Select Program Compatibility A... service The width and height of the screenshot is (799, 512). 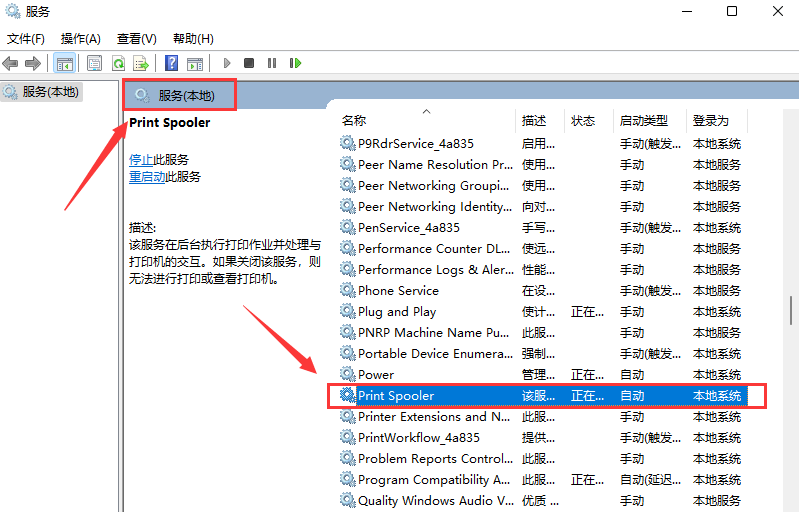(x=543, y=479)
